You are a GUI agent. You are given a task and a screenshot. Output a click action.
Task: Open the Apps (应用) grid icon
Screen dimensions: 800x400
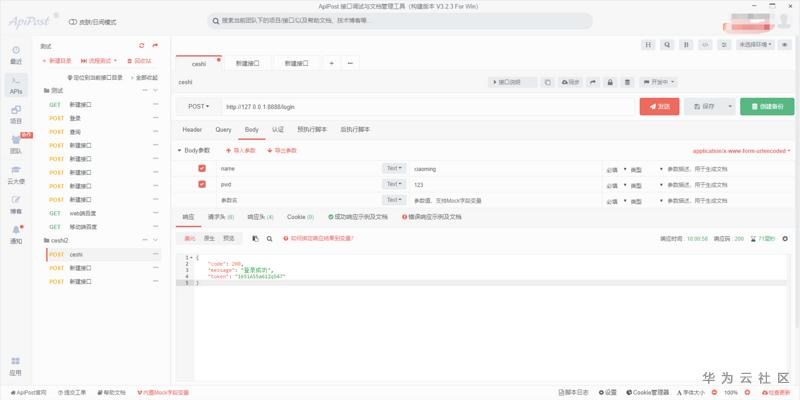click(16, 366)
